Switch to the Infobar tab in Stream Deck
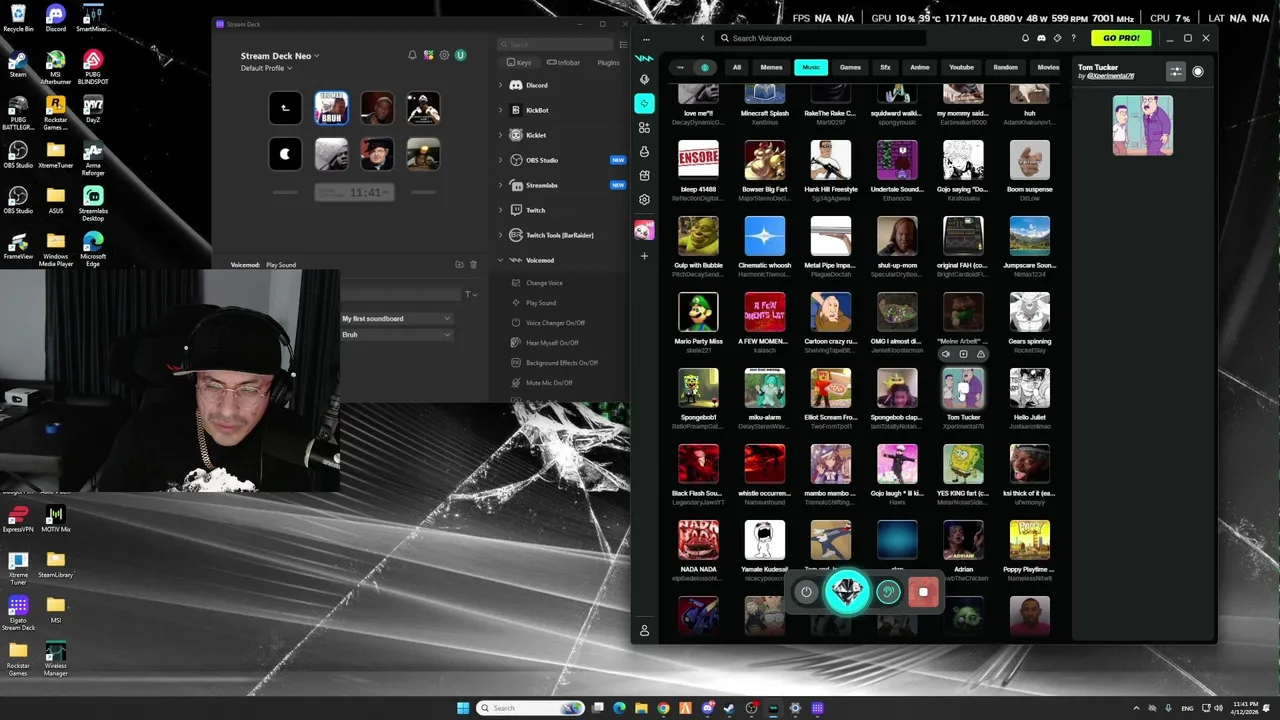Screen dimensions: 1280x720 [x=564, y=62]
